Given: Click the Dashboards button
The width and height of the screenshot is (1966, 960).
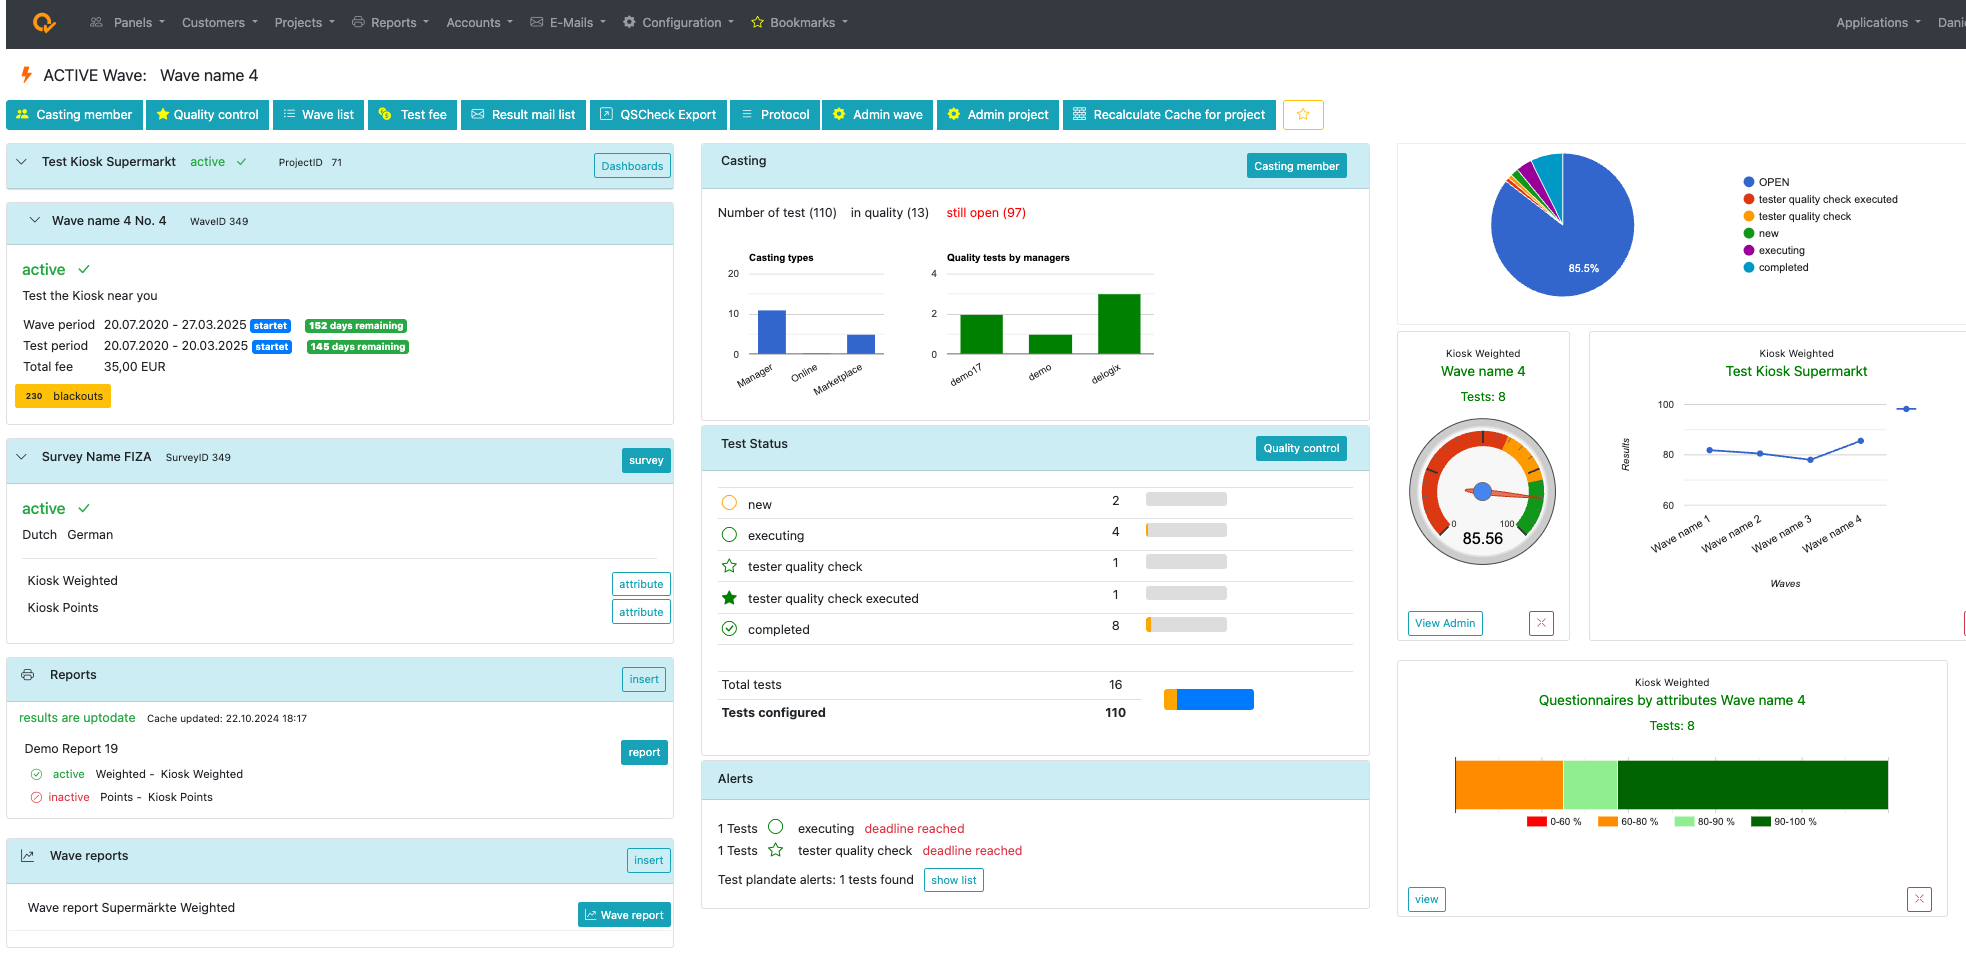Looking at the screenshot, I should 632,166.
